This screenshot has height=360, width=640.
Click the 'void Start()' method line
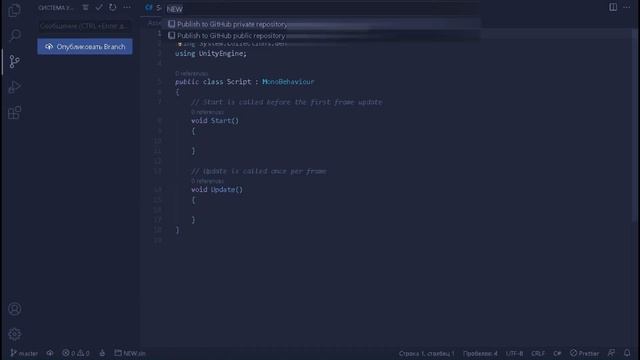pos(215,120)
